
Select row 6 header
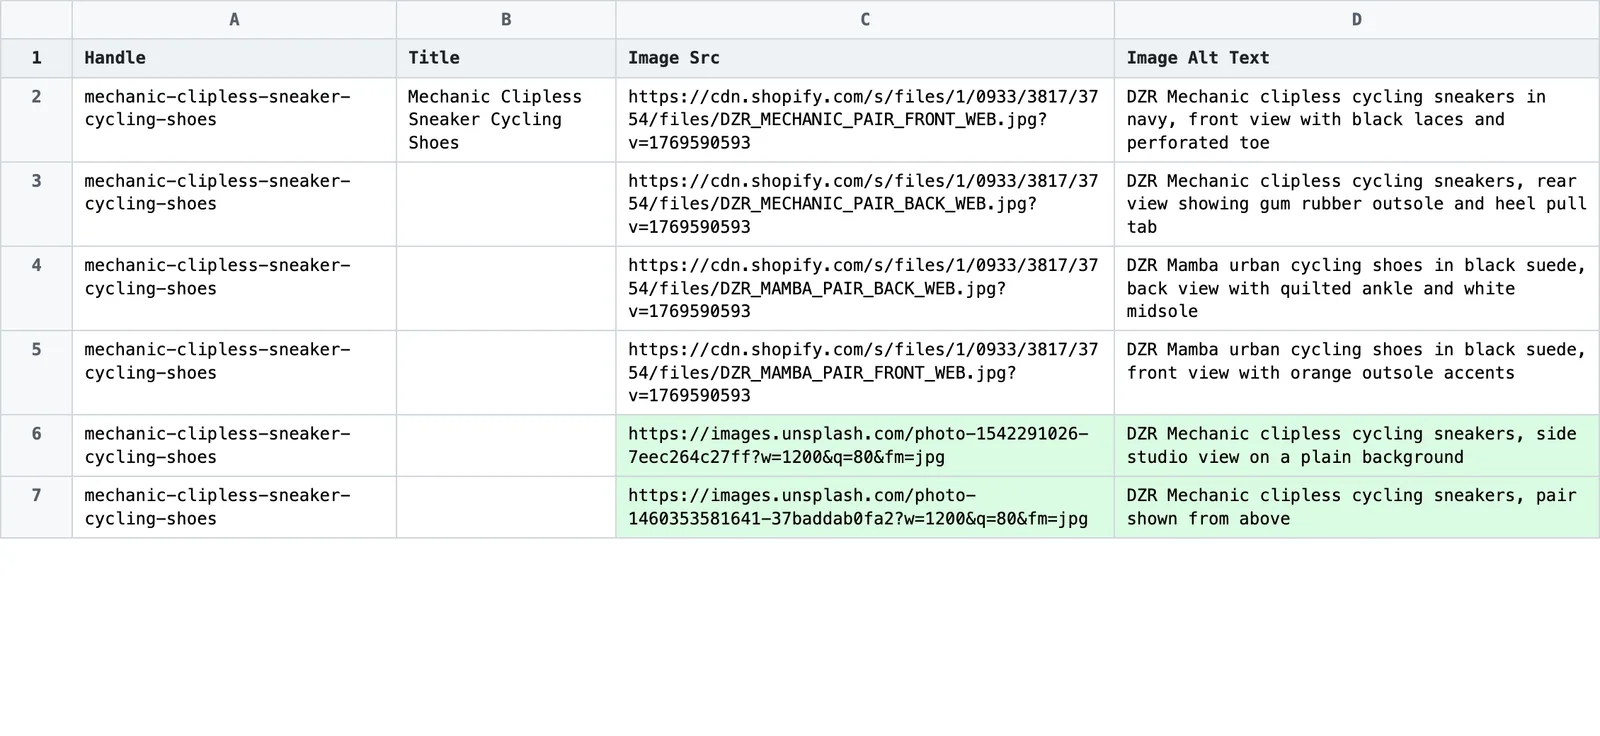coord(36,446)
